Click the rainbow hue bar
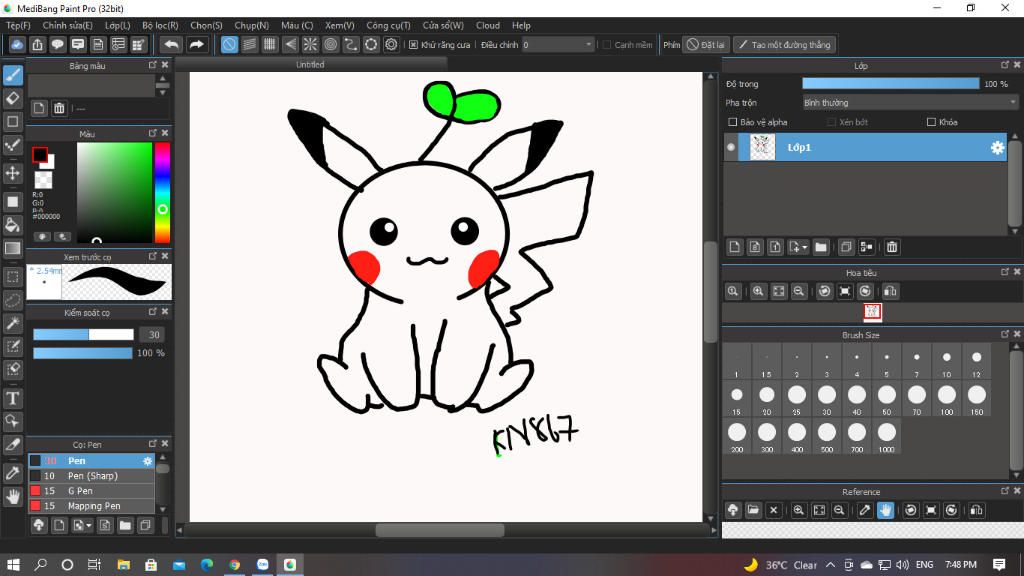Image resolution: width=1024 pixels, height=576 pixels. 162,193
